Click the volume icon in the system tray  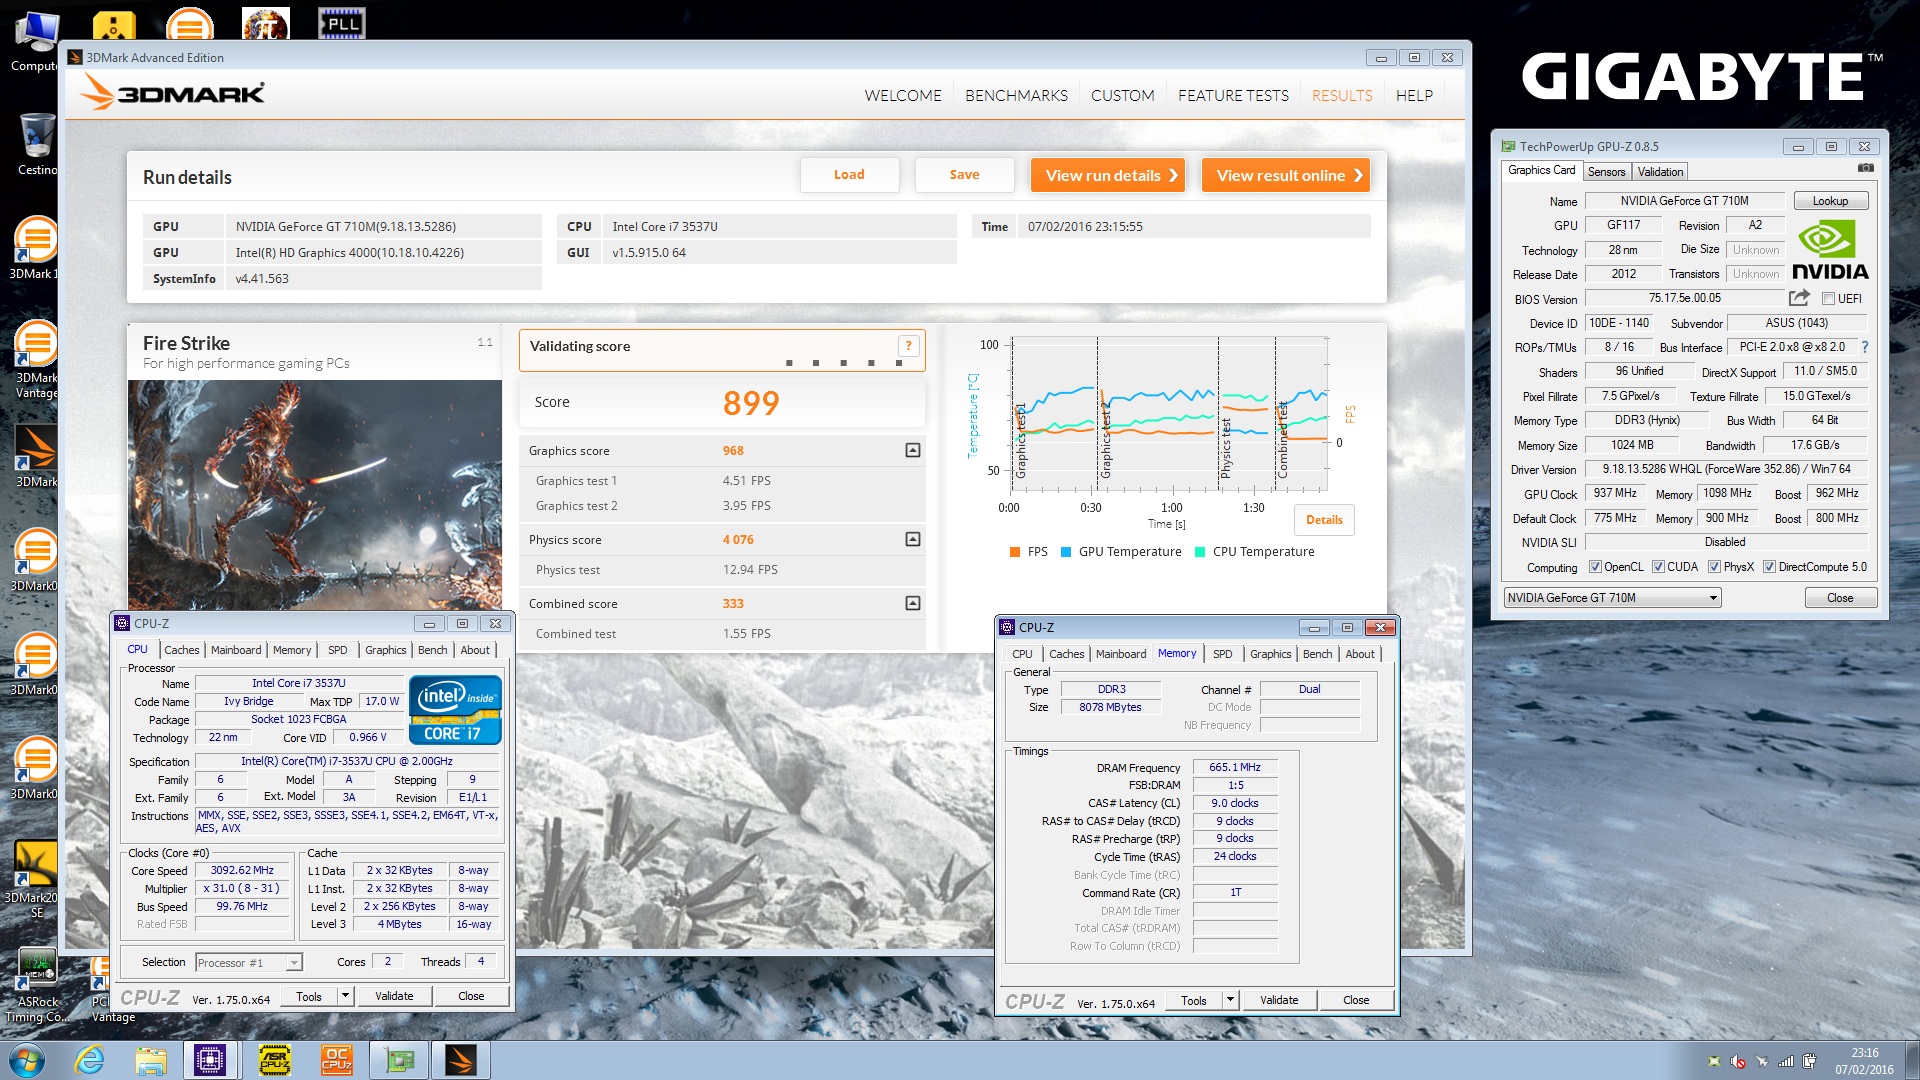pos(1738,1061)
